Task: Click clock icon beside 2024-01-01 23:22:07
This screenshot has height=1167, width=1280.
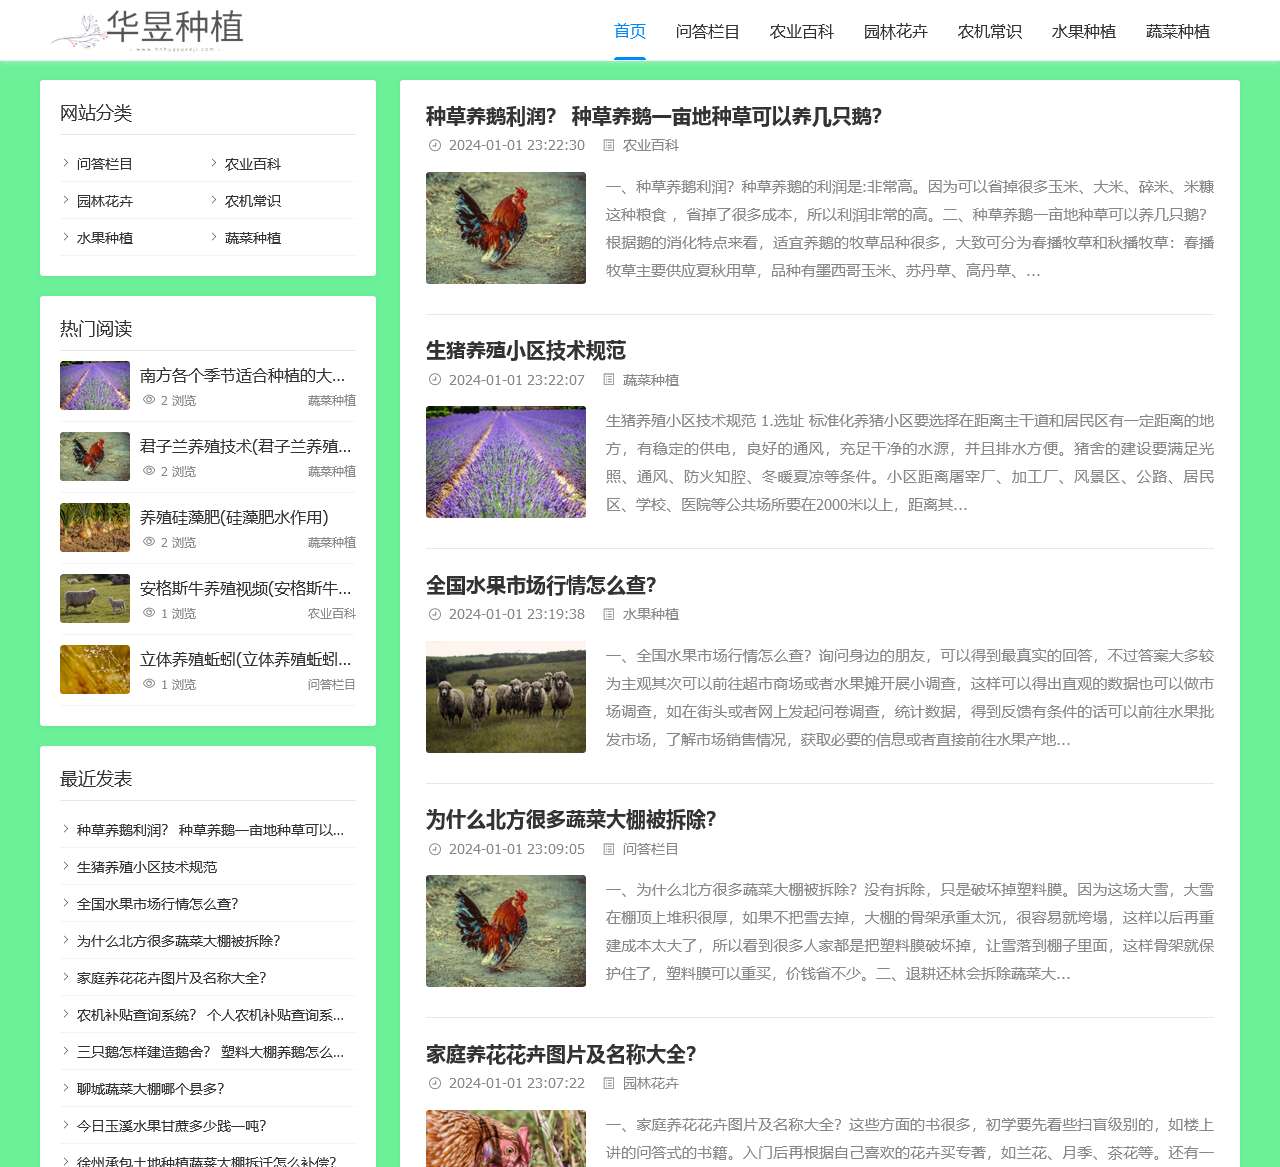Action: pyautogui.click(x=435, y=380)
